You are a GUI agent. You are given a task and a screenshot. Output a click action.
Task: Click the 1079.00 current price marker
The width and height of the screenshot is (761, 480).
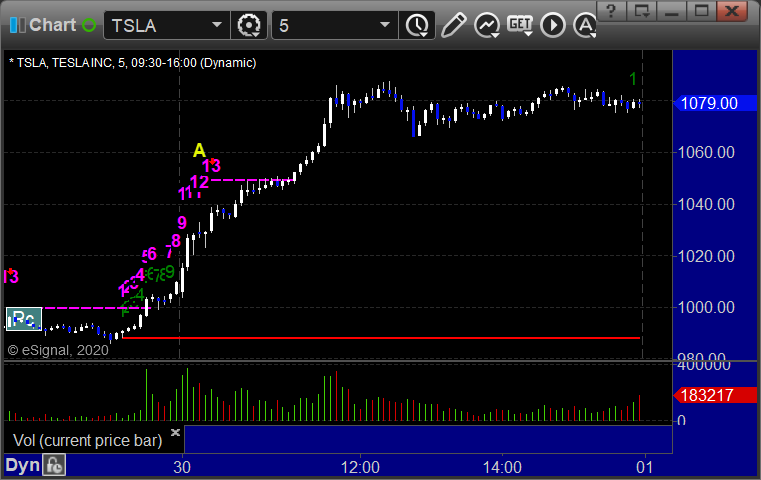[715, 103]
